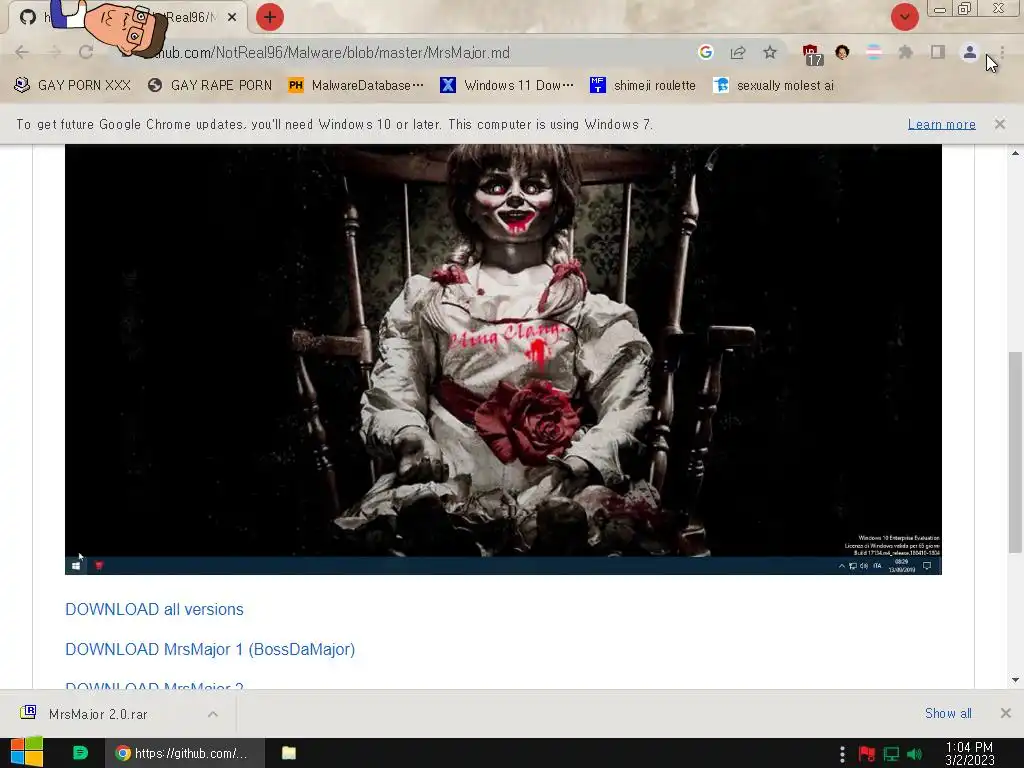Open the red extension with badge 17
The width and height of the screenshot is (1024, 768).
tap(812, 54)
